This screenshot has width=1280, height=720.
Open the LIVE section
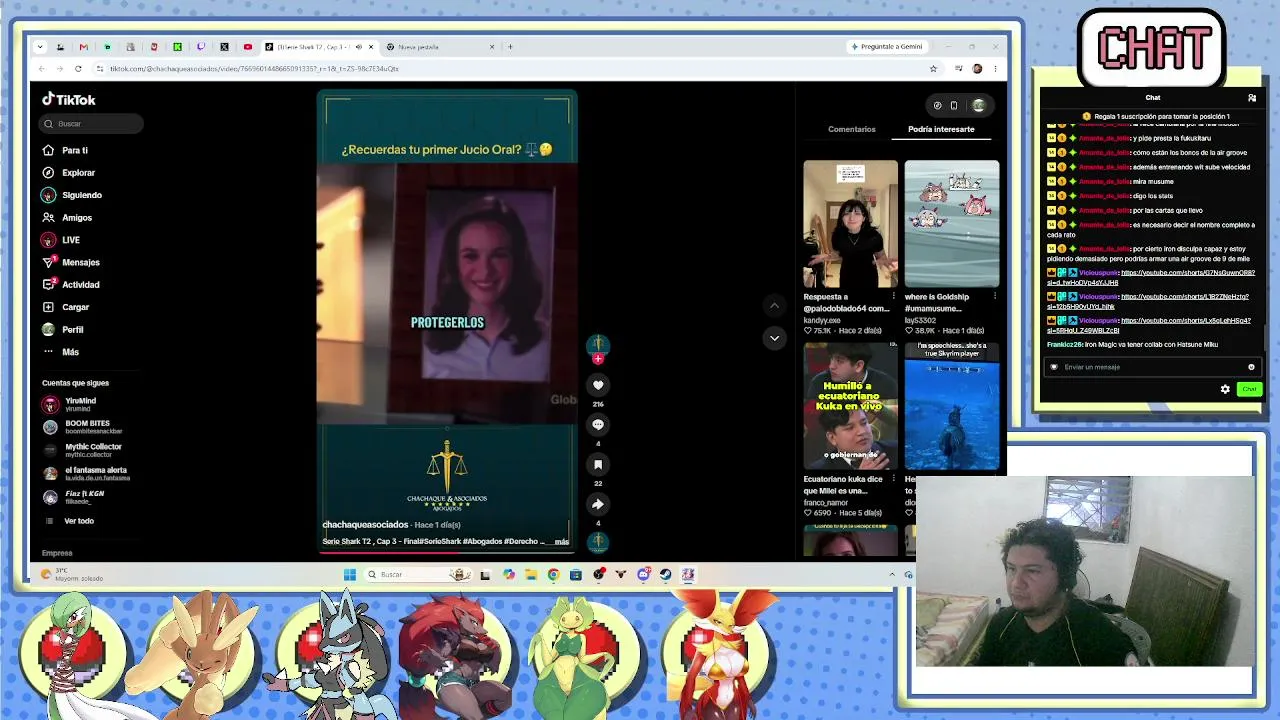[x=61, y=240]
